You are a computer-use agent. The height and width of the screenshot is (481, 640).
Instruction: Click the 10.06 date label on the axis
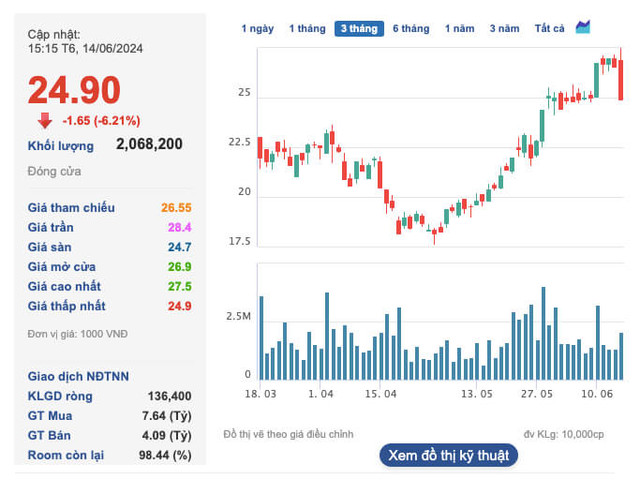[596, 394]
